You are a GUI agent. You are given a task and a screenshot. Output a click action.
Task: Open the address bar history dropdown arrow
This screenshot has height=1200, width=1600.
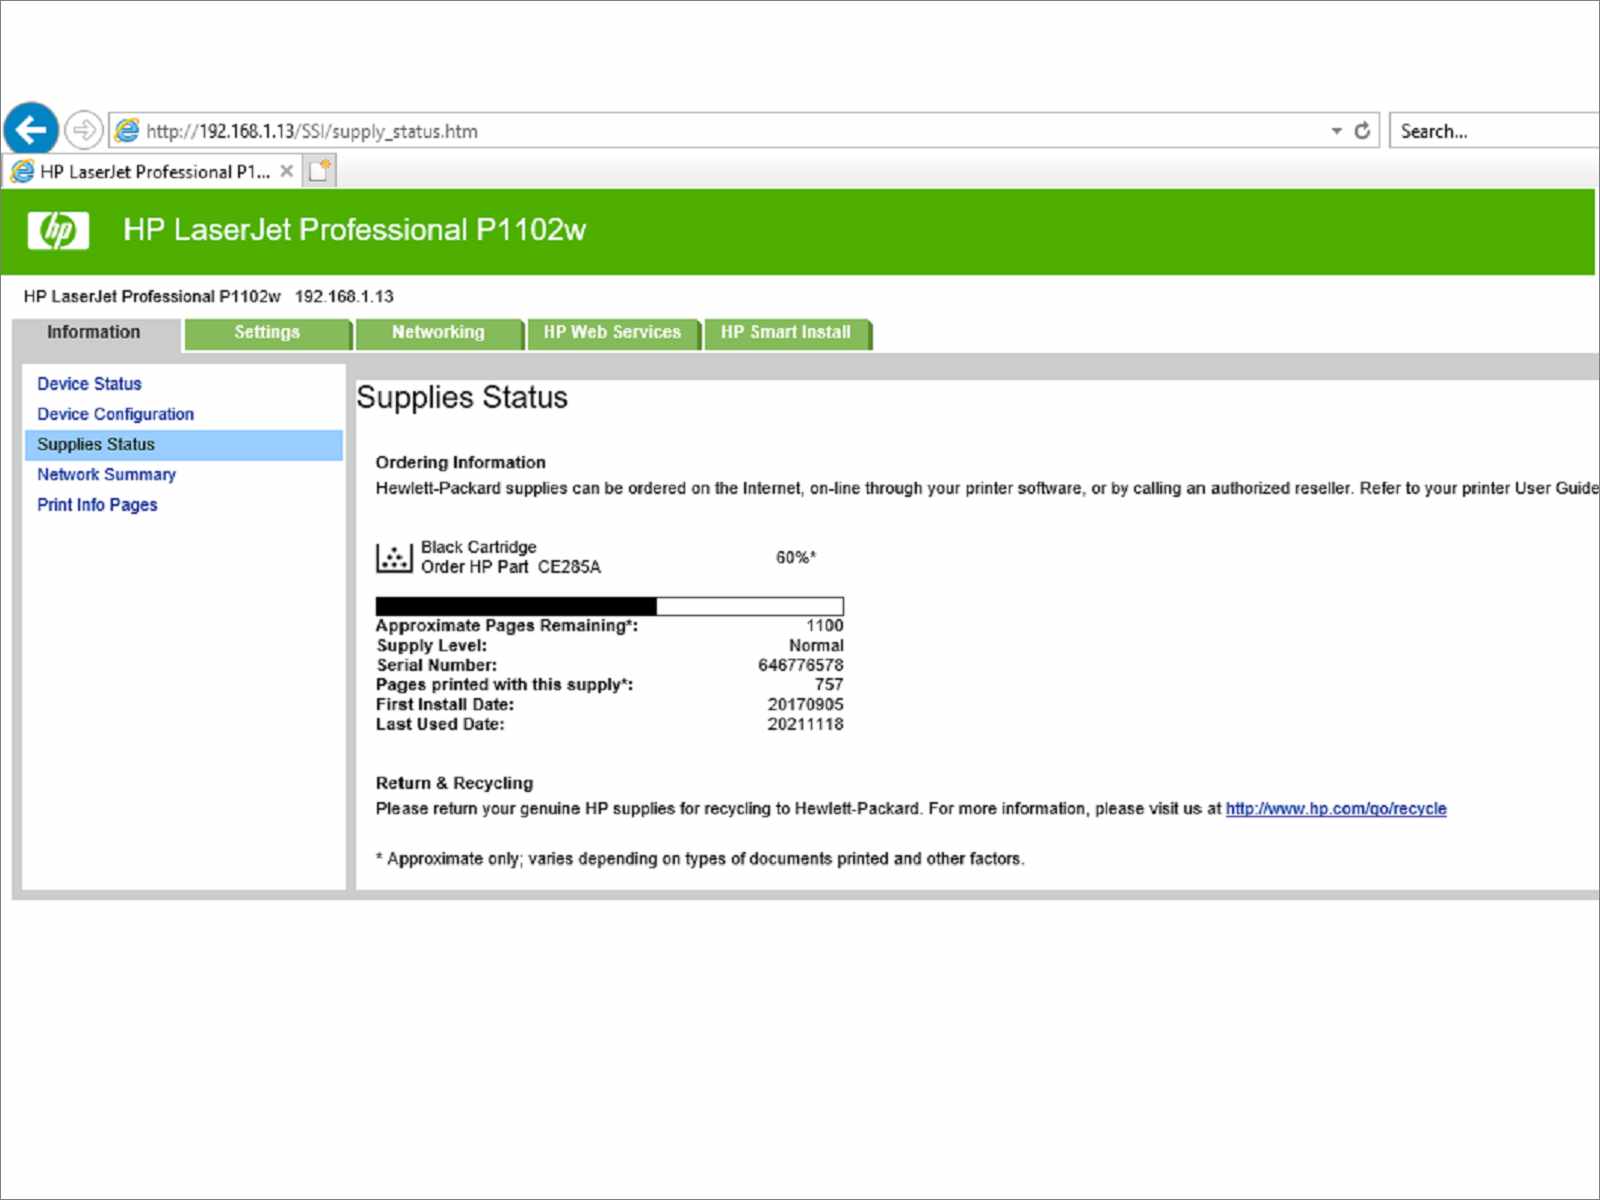[x=1336, y=131]
